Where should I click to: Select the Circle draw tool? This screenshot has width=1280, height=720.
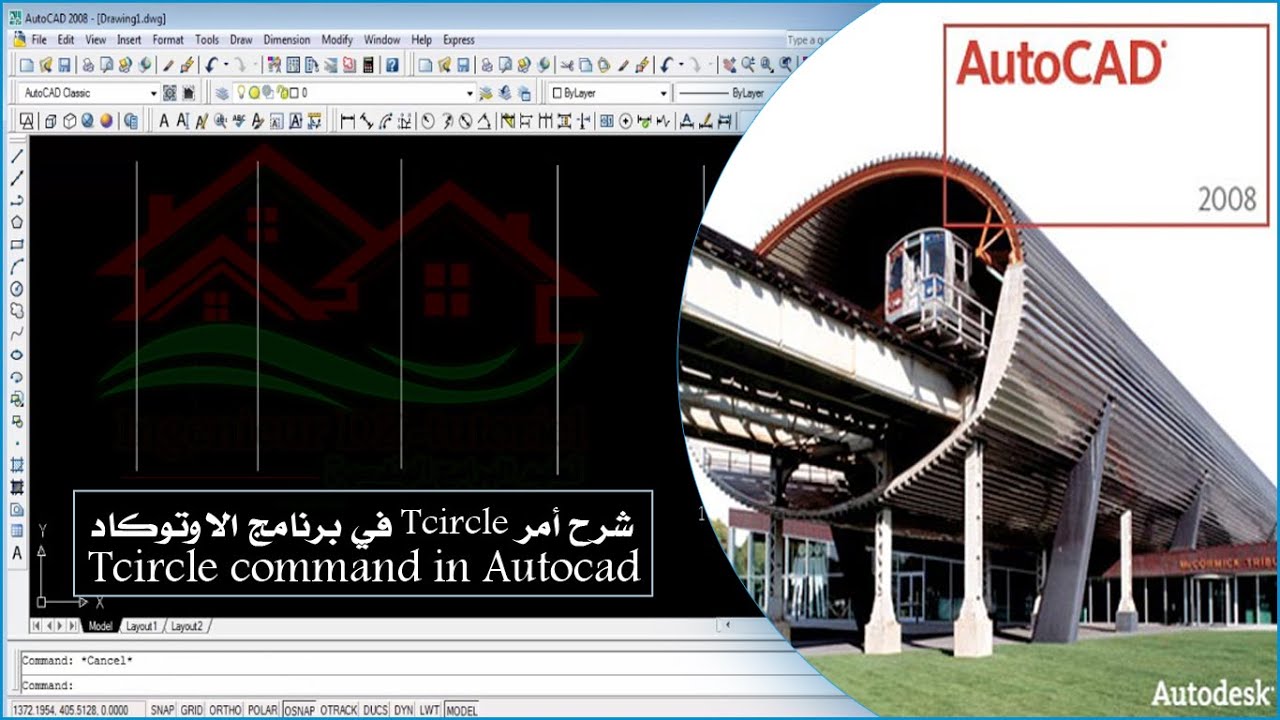tap(17, 288)
